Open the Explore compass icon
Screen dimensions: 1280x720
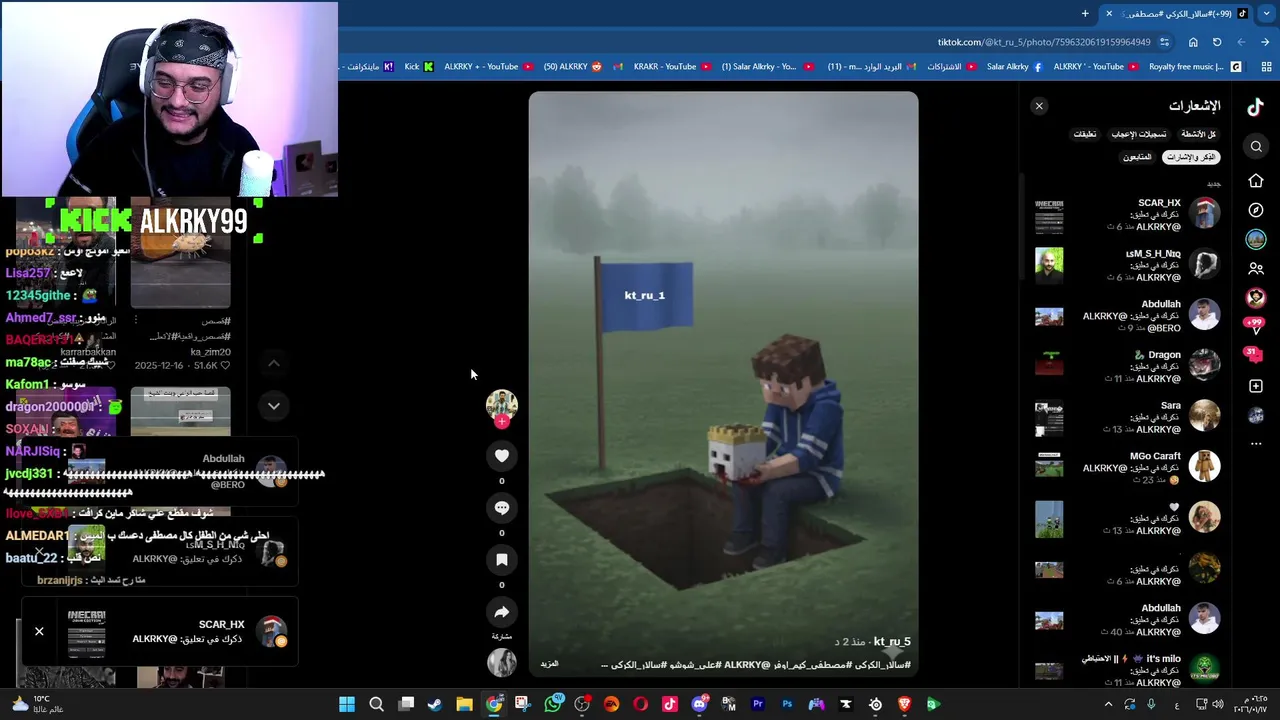(x=1256, y=210)
